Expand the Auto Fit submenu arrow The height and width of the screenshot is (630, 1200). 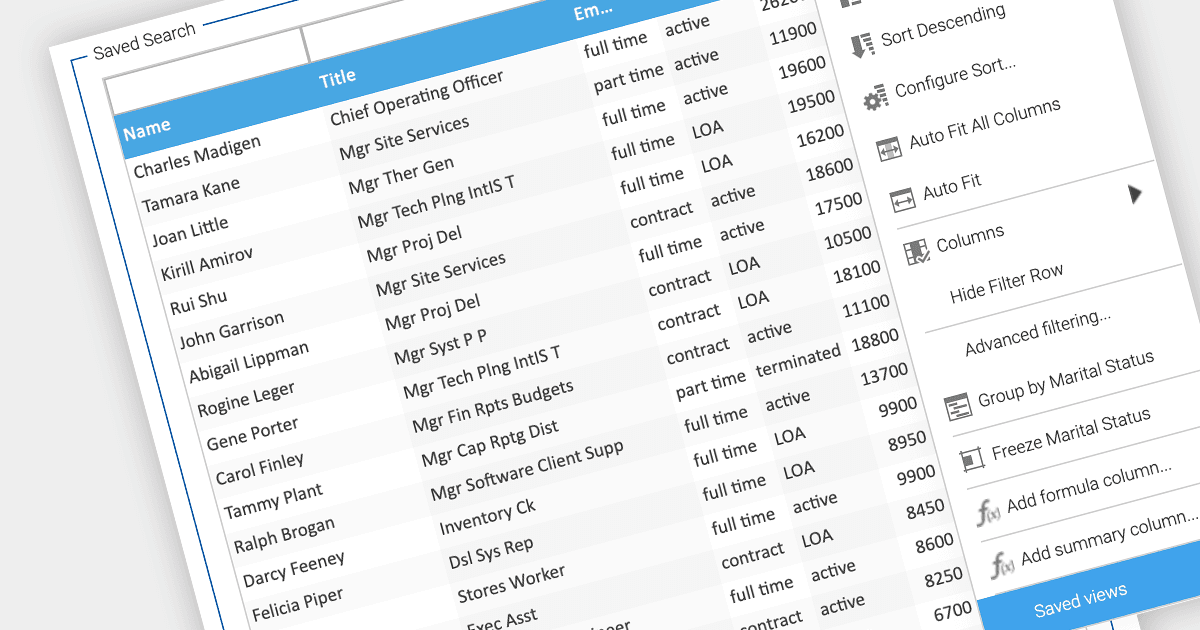(x=1135, y=193)
